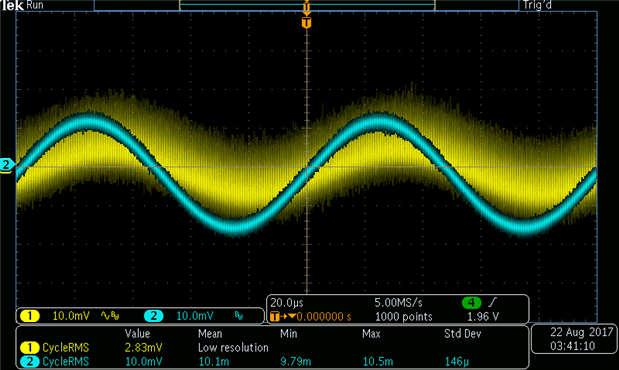
Task: Click green trigger source 4 badge
Action: pos(471,303)
